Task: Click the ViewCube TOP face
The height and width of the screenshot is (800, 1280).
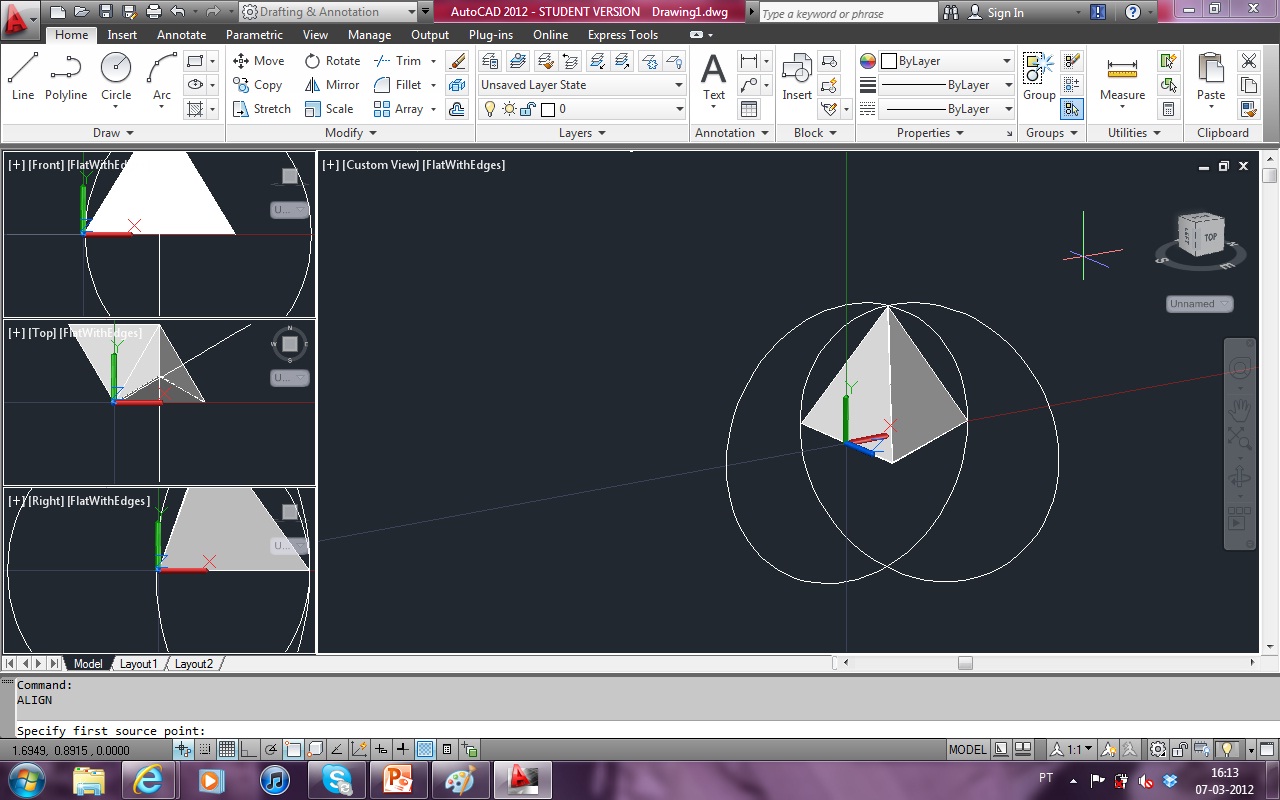Action: 1210,237
